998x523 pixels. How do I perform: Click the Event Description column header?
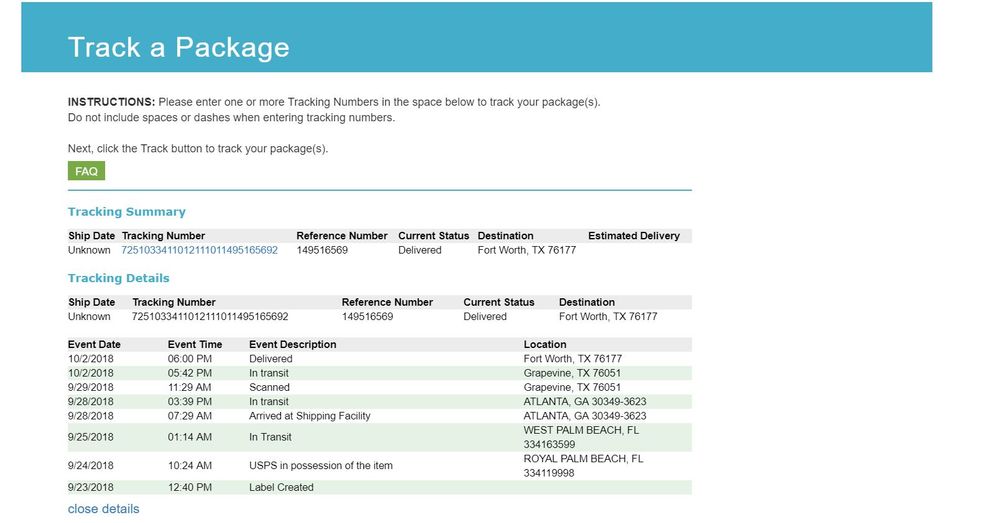[292, 344]
